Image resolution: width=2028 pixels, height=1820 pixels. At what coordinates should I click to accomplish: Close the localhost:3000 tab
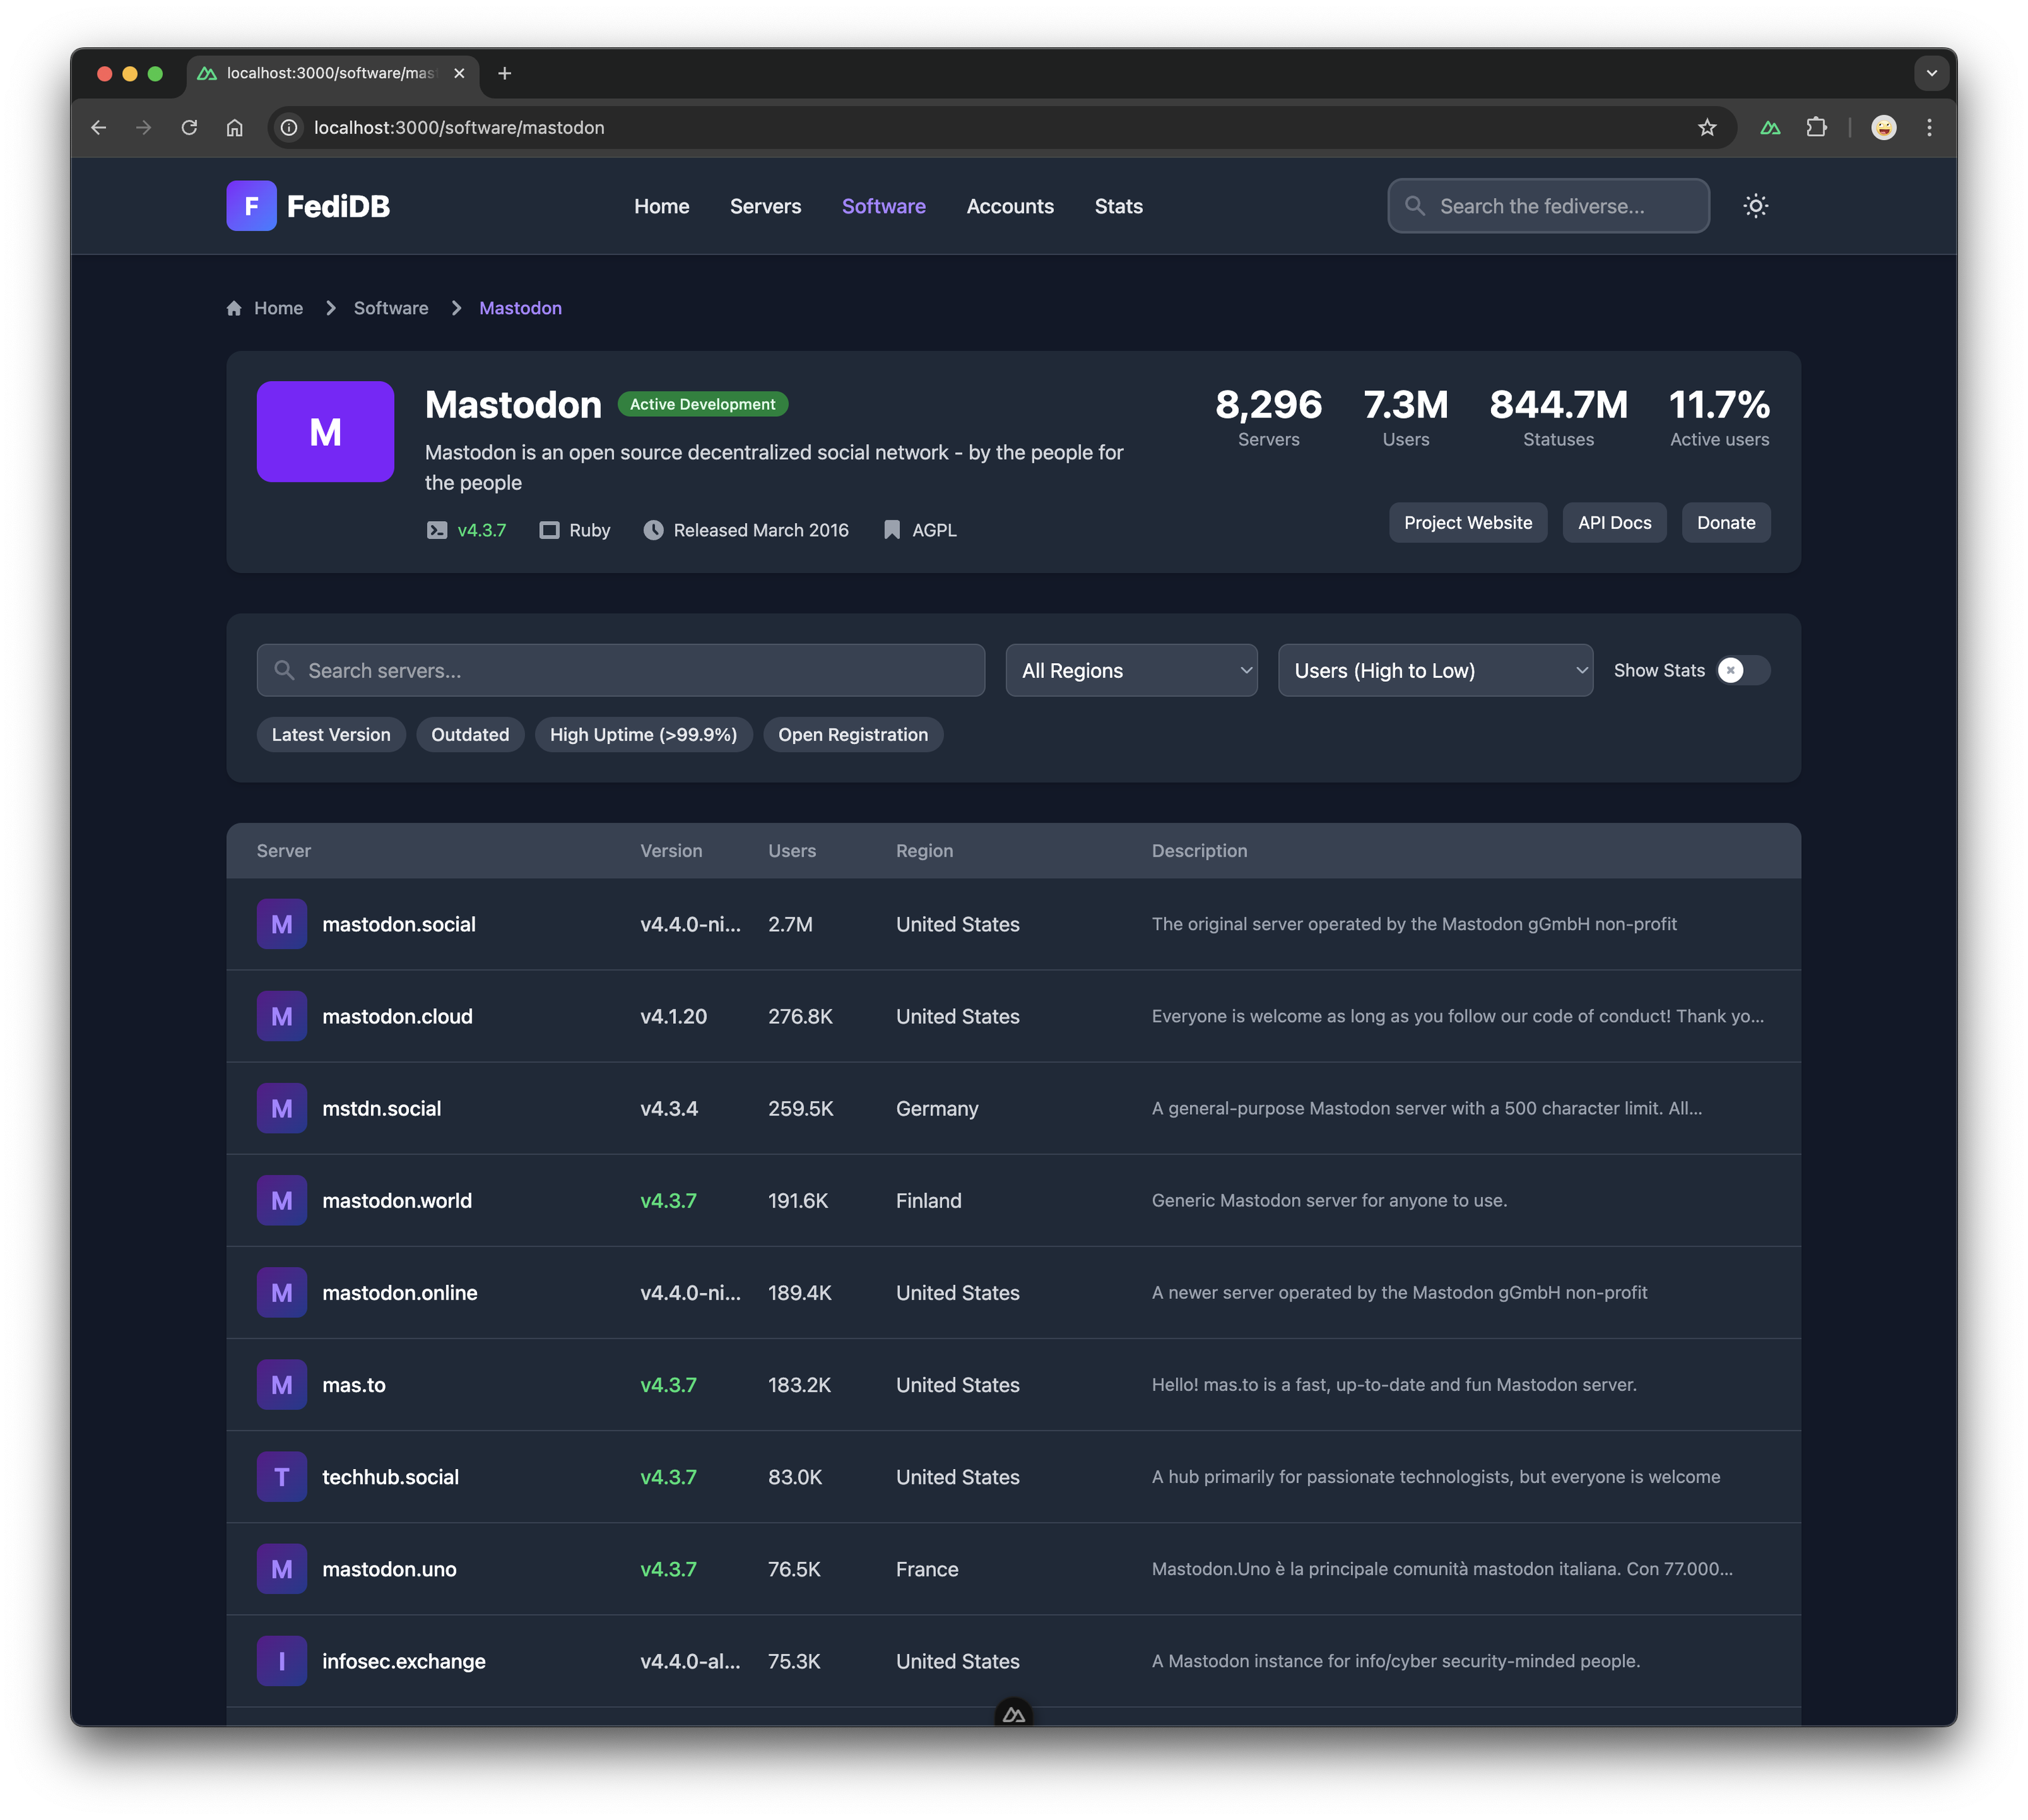pyautogui.click(x=459, y=73)
